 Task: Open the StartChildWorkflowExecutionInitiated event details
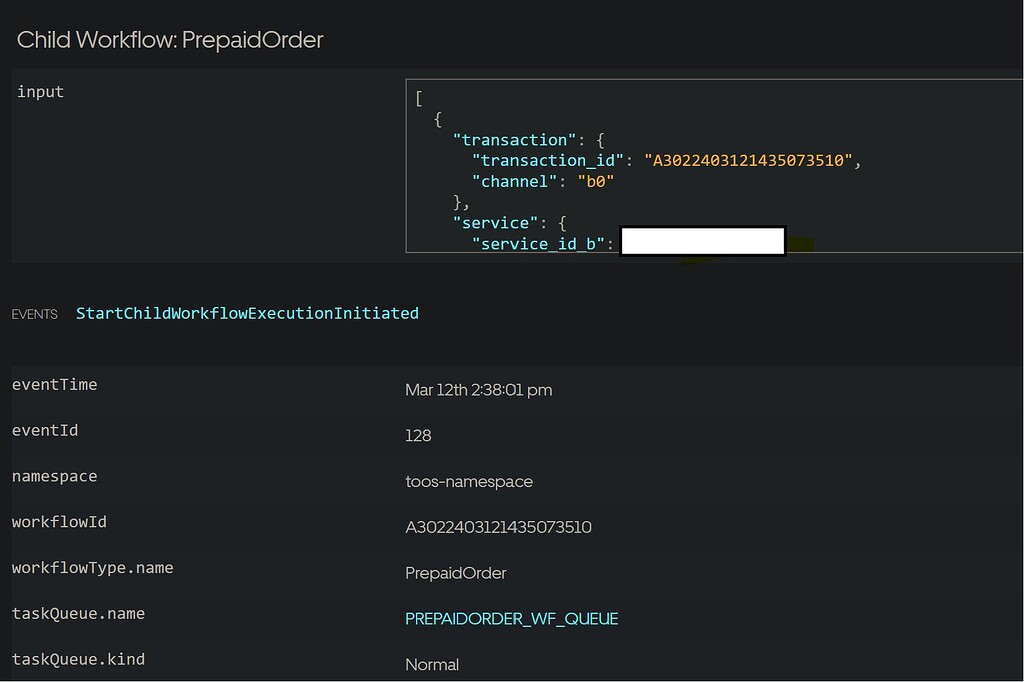[246, 313]
